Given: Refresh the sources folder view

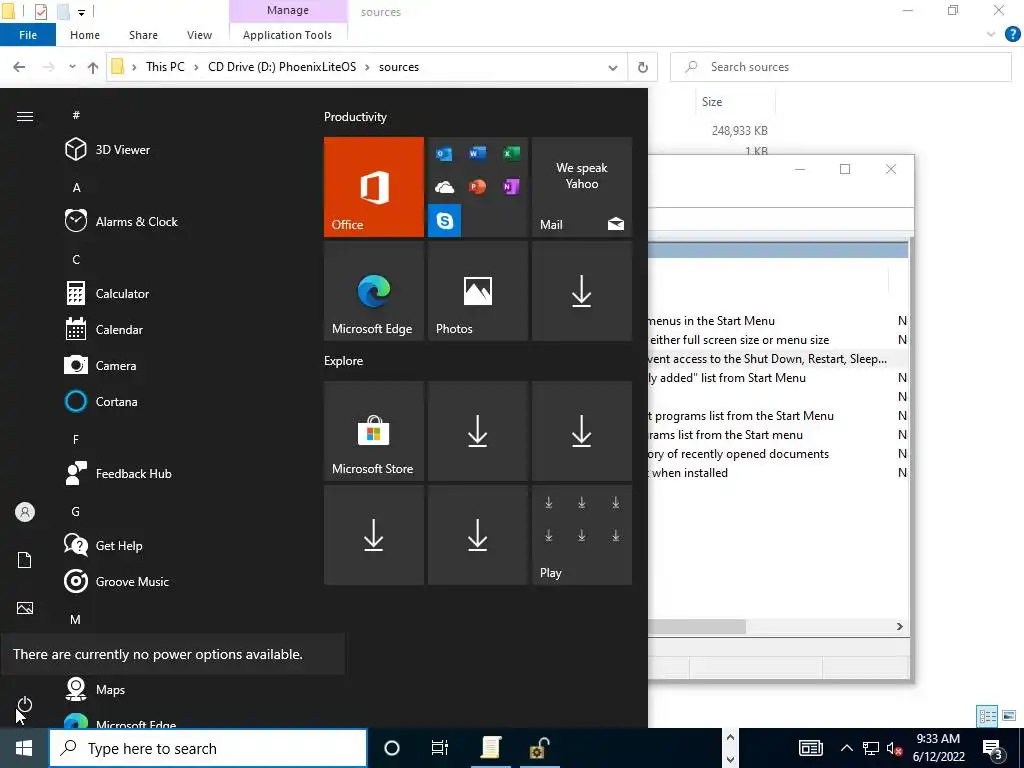Looking at the screenshot, I should coord(643,67).
